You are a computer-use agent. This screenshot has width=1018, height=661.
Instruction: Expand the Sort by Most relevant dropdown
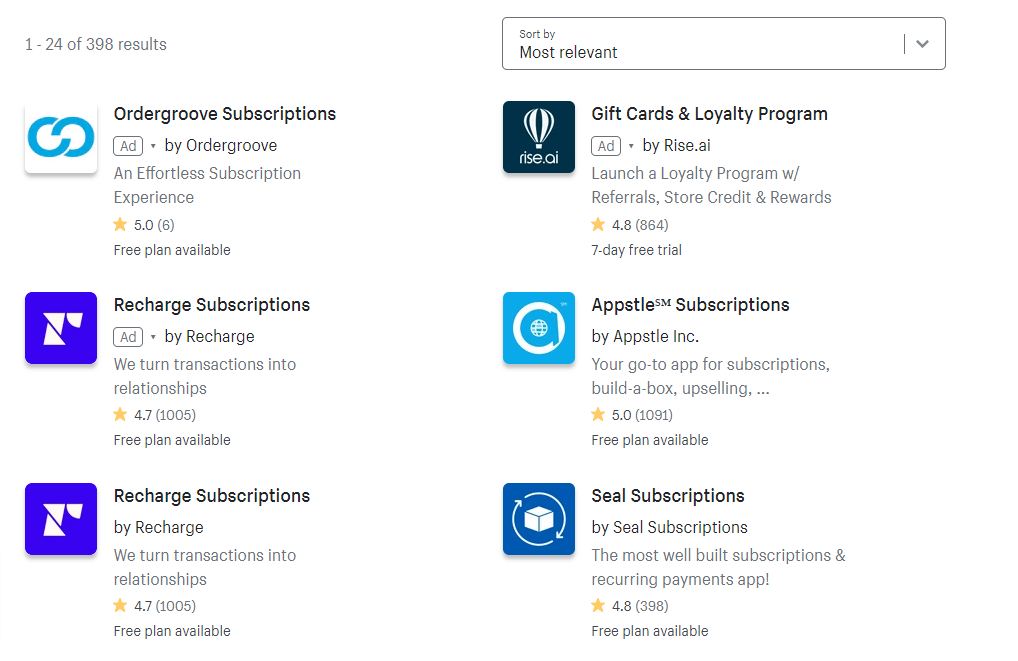[x=724, y=44]
